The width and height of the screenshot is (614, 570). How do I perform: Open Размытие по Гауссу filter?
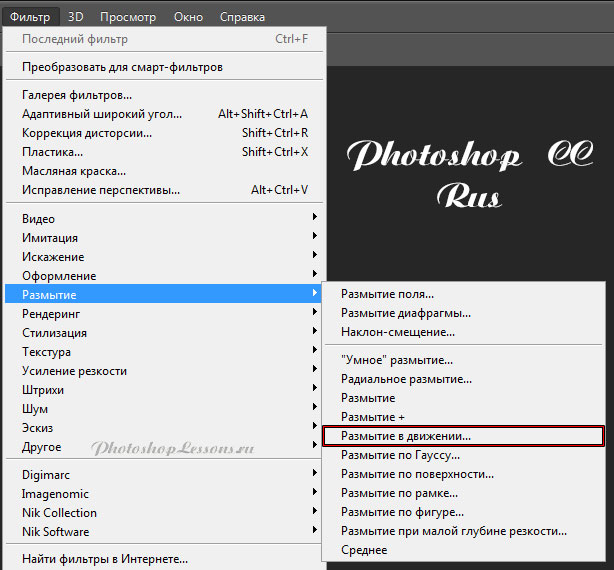click(463, 455)
